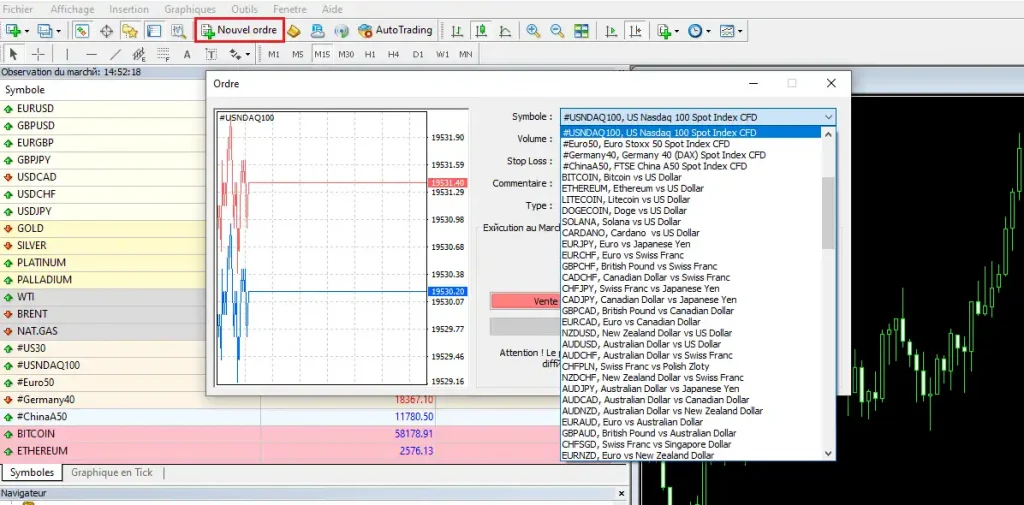The height and width of the screenshot is (505, 1024).
Task: Toggle the H1 timeframe
Action: [370, 54]
